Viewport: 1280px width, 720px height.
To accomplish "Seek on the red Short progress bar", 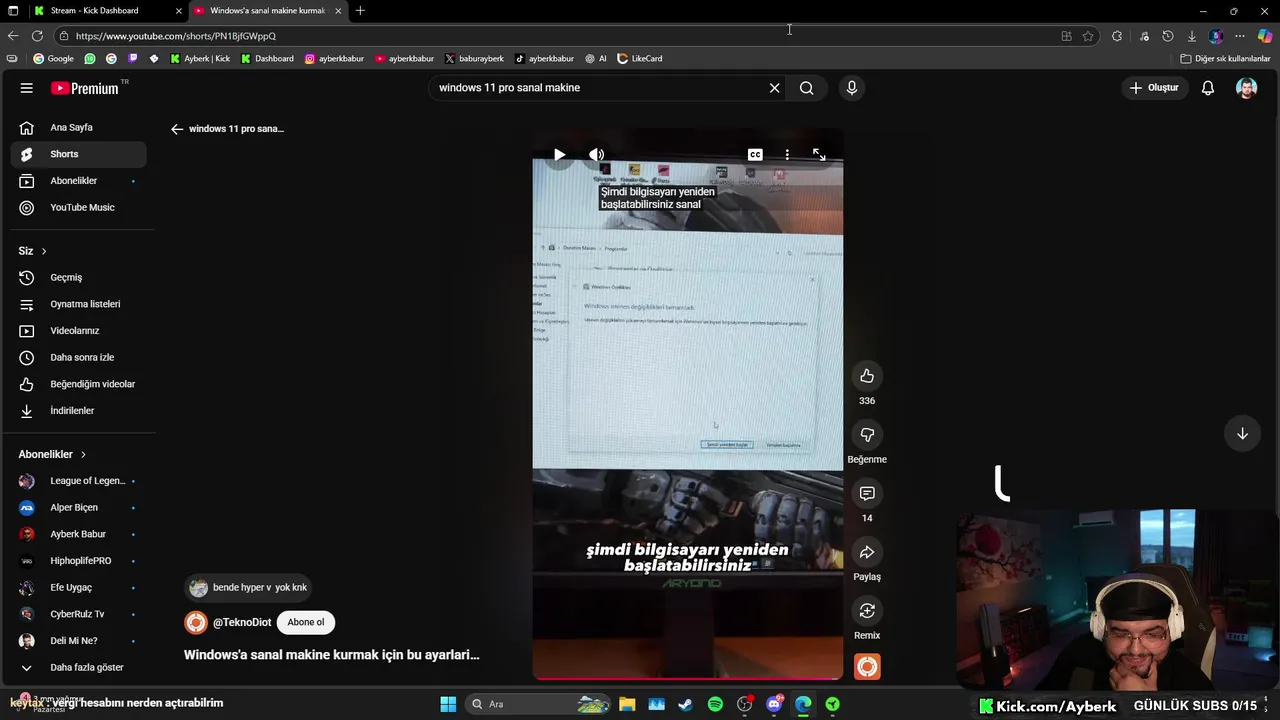I will pyautogui.click(x=688, y=678).
